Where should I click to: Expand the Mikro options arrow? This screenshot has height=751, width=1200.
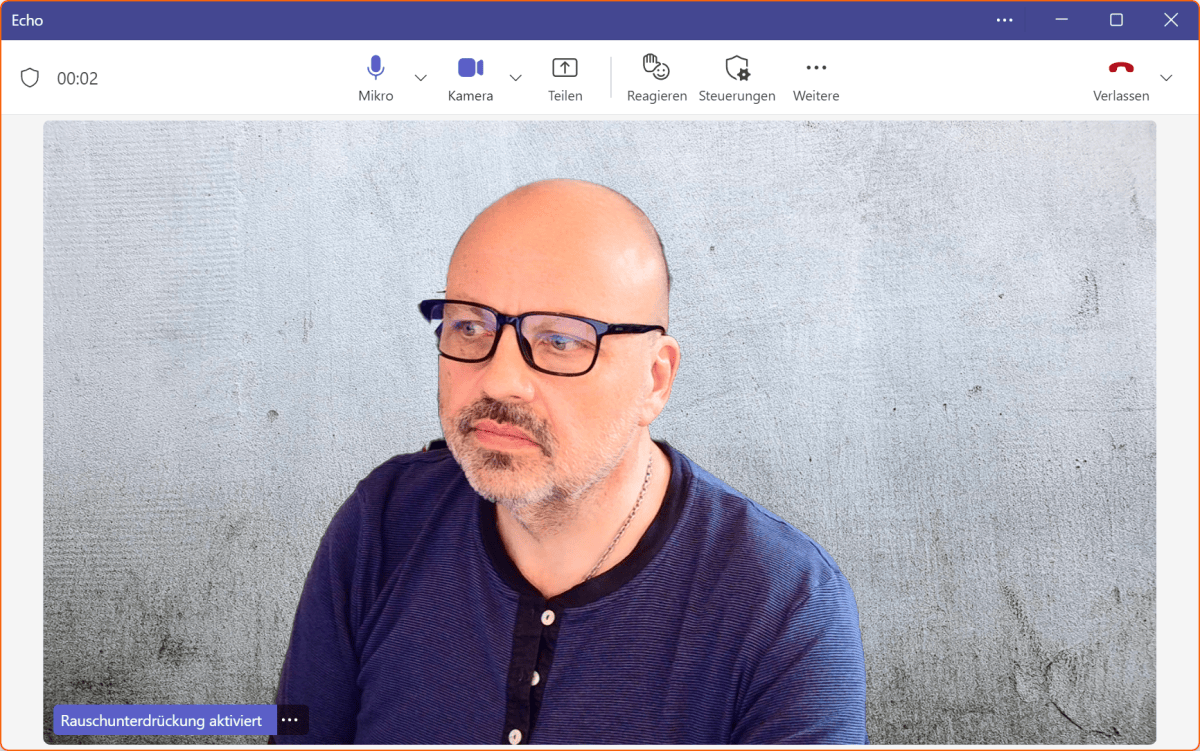click(x=421, y=78)
